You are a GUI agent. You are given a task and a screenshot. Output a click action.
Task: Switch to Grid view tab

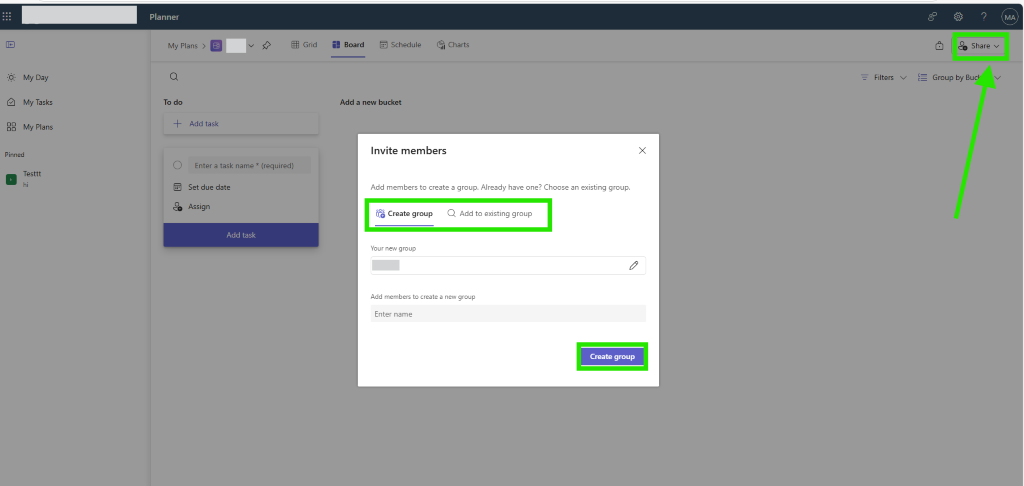coord(304,45)
